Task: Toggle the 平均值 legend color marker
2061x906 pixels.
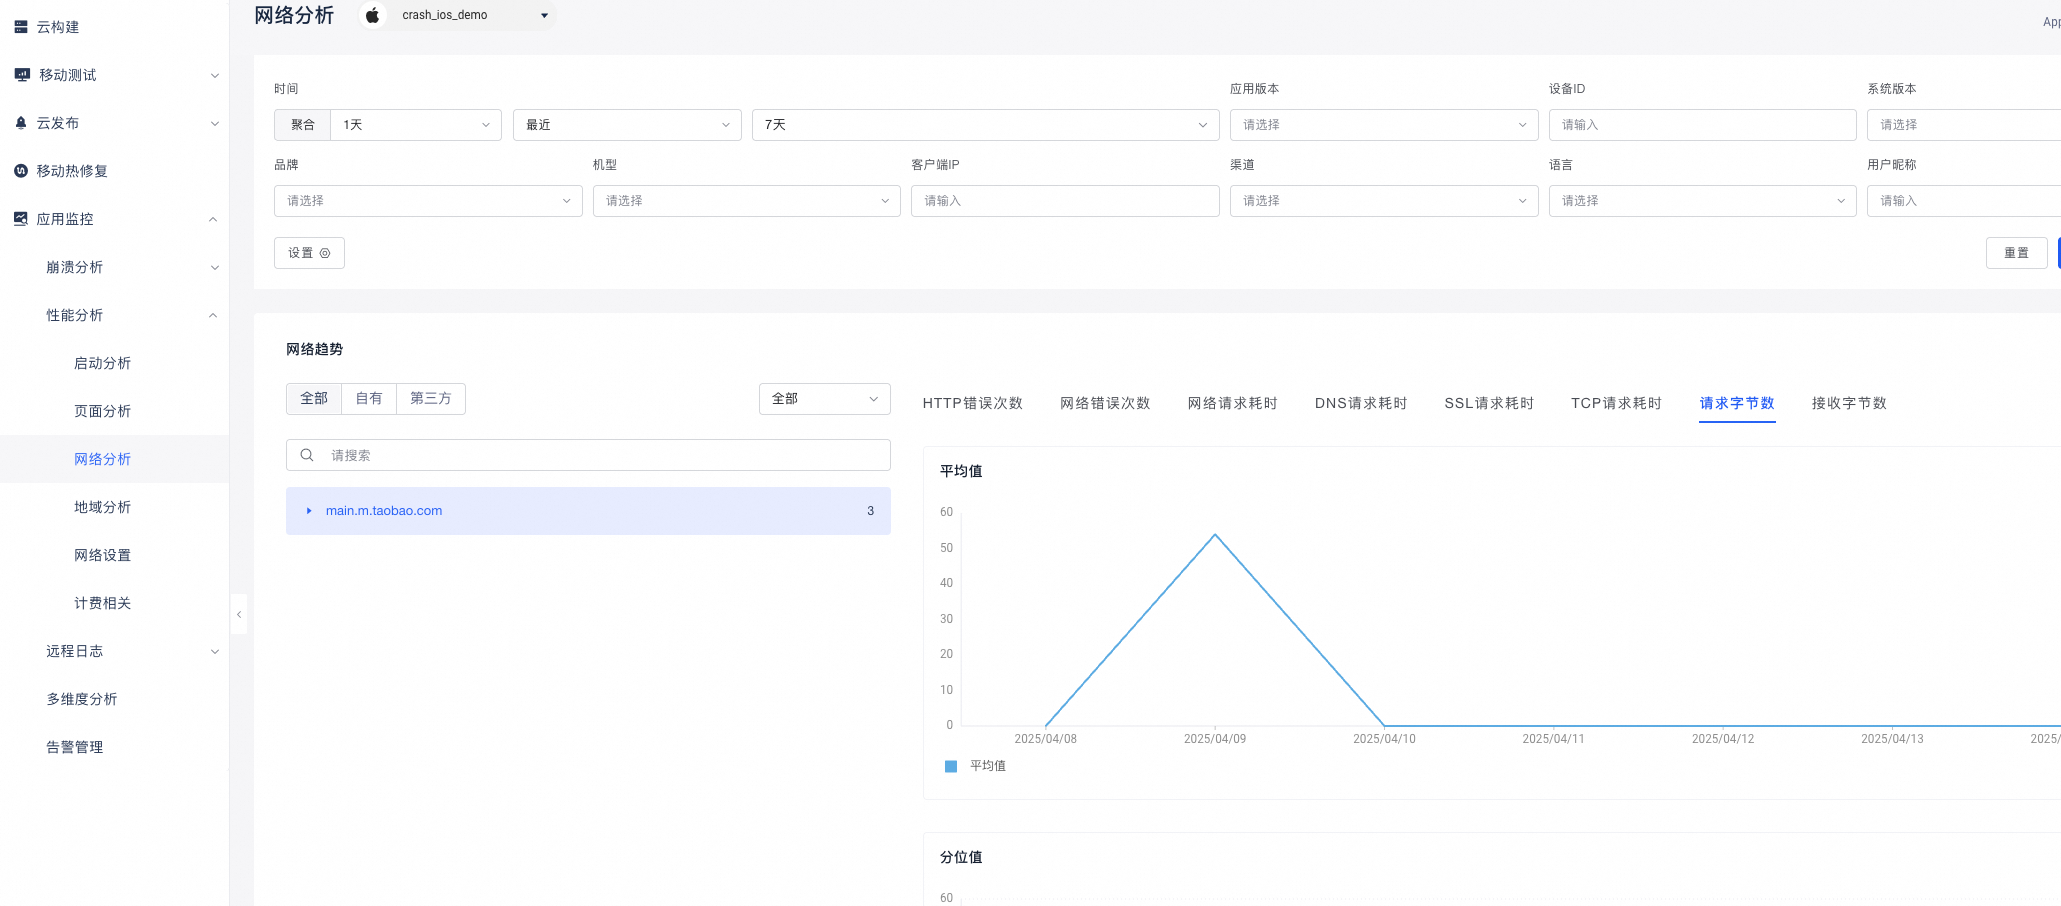Action: click(951, 766)
